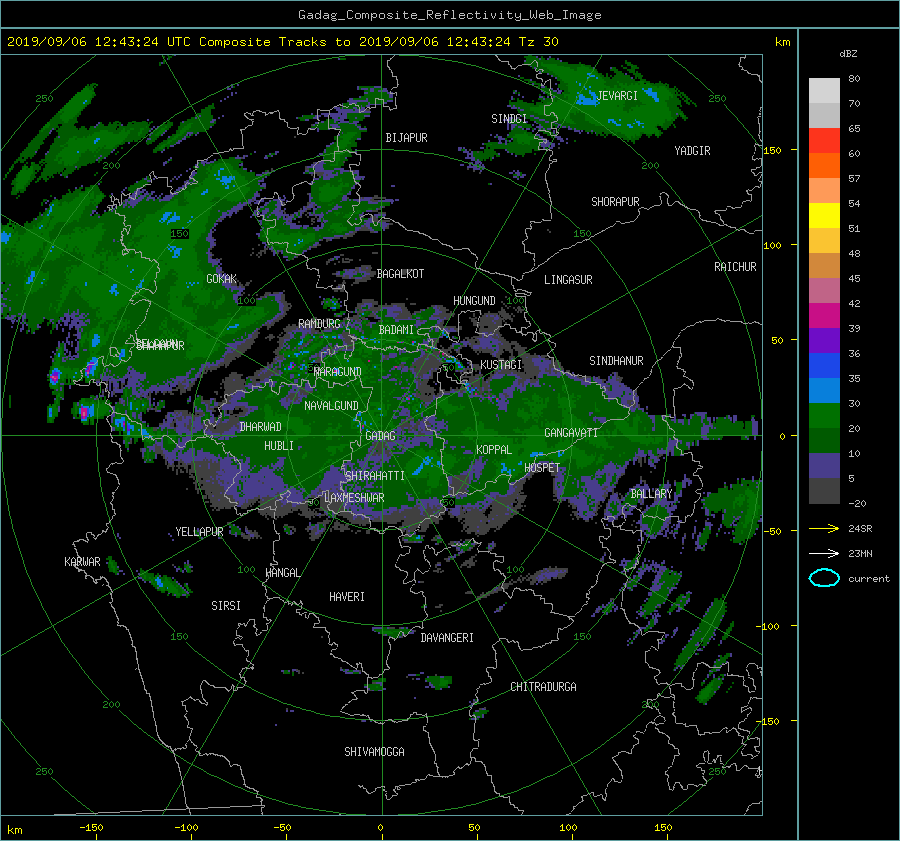Click the HAVERI city label
The image size is (900, 841).
click(x=347, y=597)
